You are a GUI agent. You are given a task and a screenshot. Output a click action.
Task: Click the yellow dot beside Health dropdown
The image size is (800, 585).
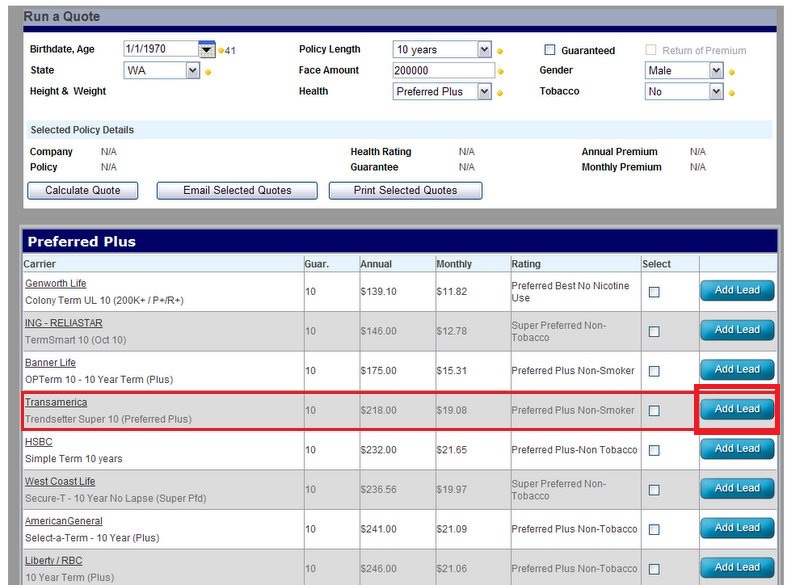[x=500, y=93]
